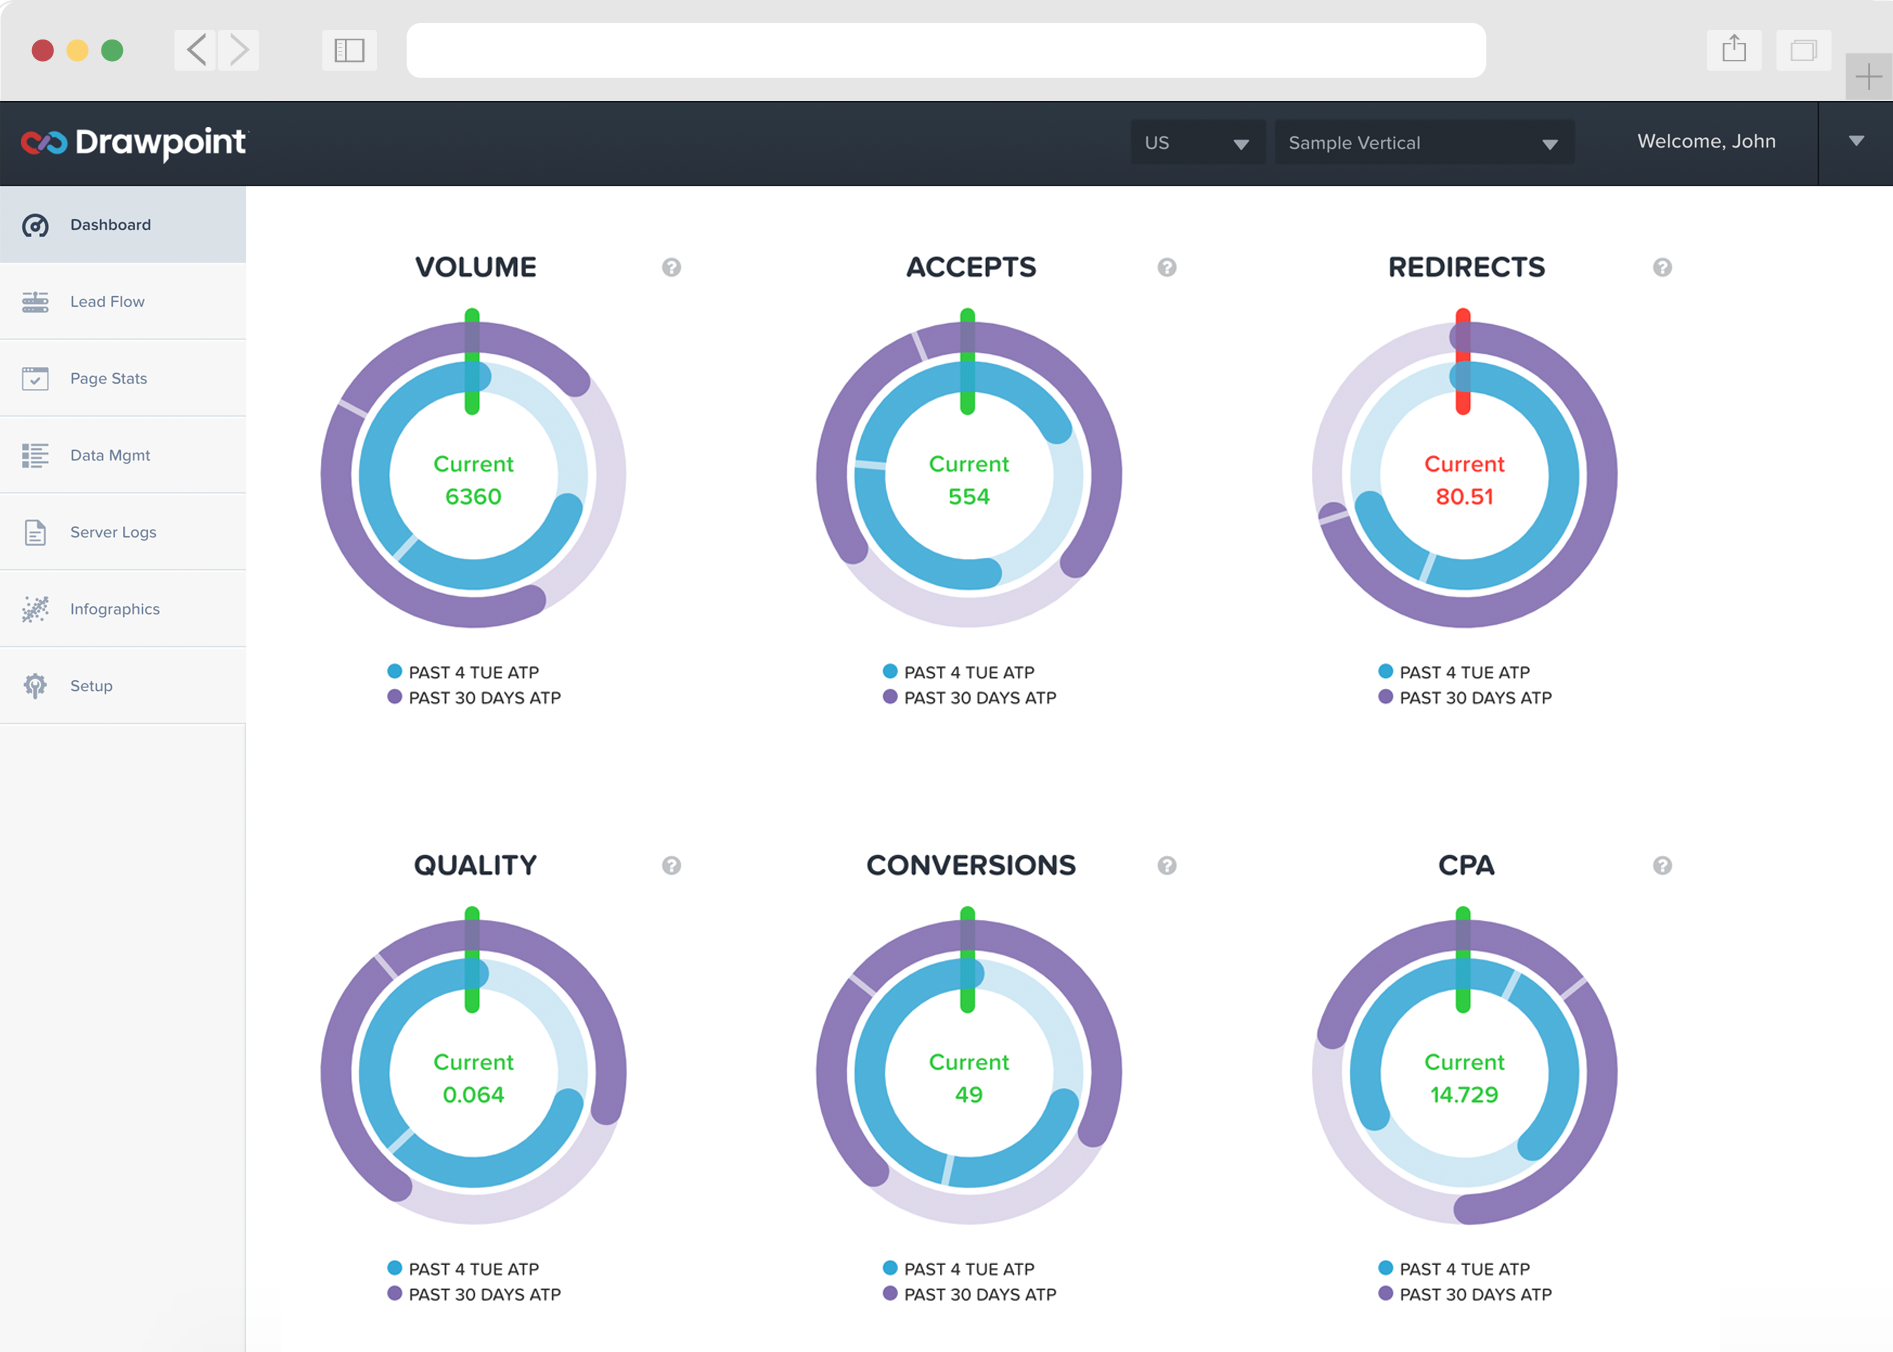
Task: Click the help icon beside VOLUME
Action: (x=671, y=267)
